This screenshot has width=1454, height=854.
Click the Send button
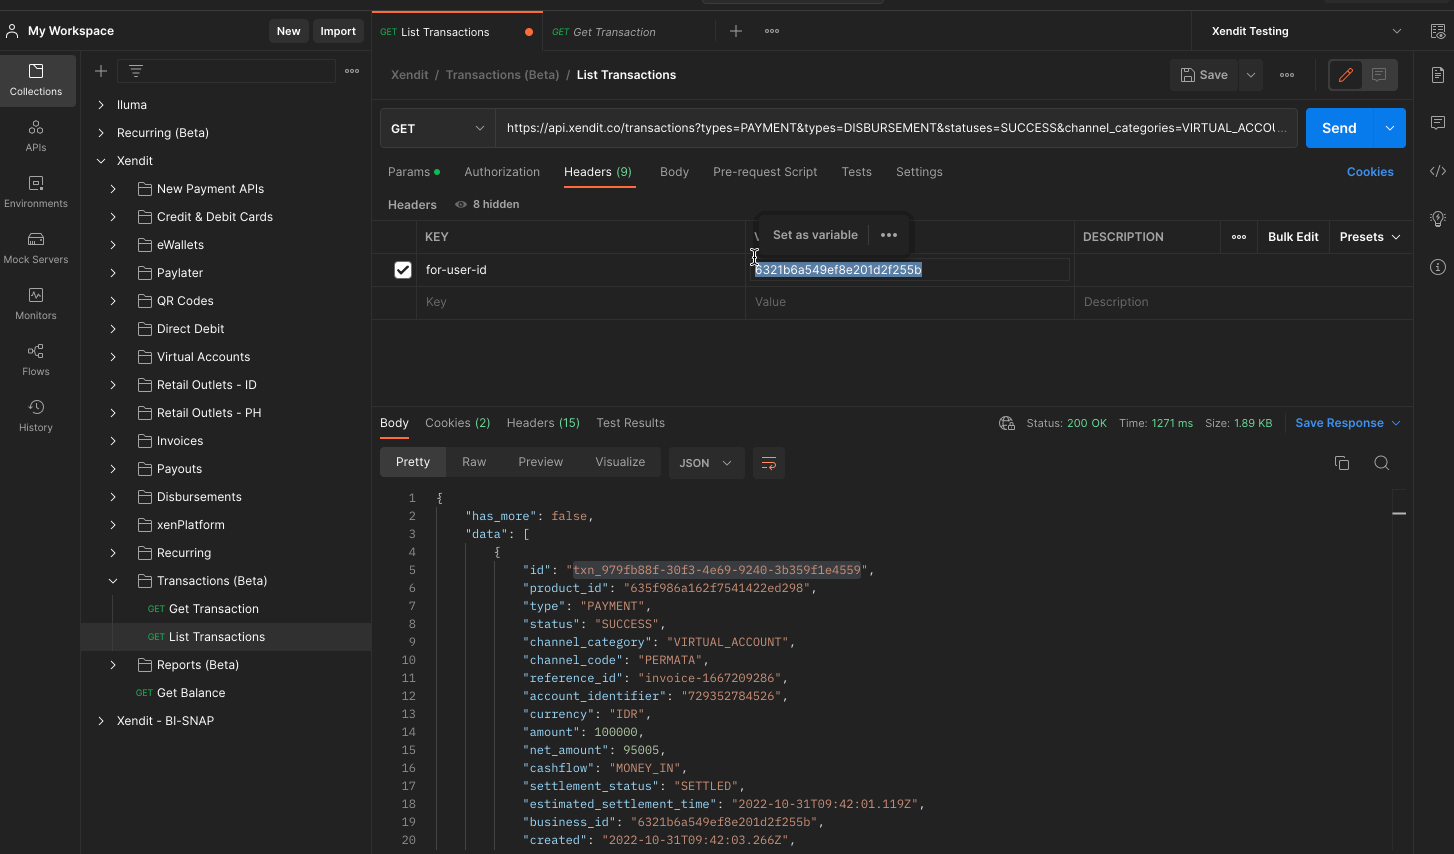1340,128
